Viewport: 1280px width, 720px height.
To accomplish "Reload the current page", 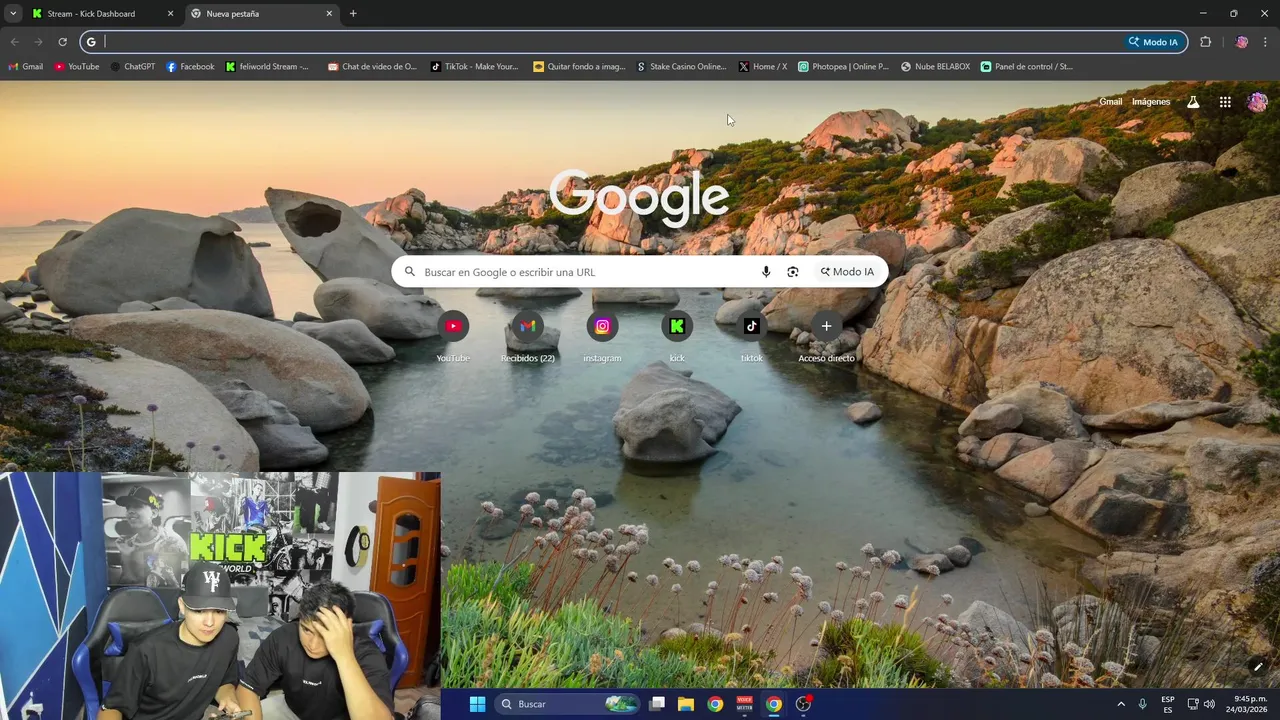I will coord(62,42).
